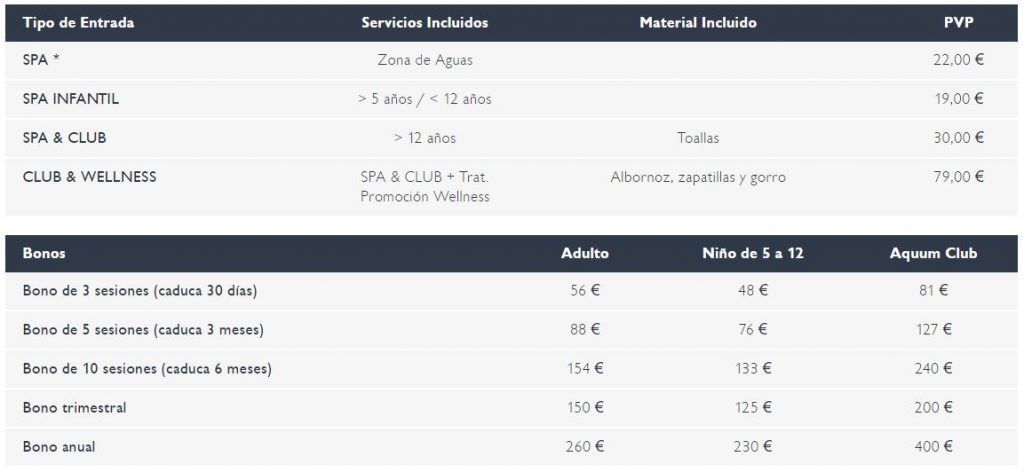Click the Bono anual row label

coord(59,447)
